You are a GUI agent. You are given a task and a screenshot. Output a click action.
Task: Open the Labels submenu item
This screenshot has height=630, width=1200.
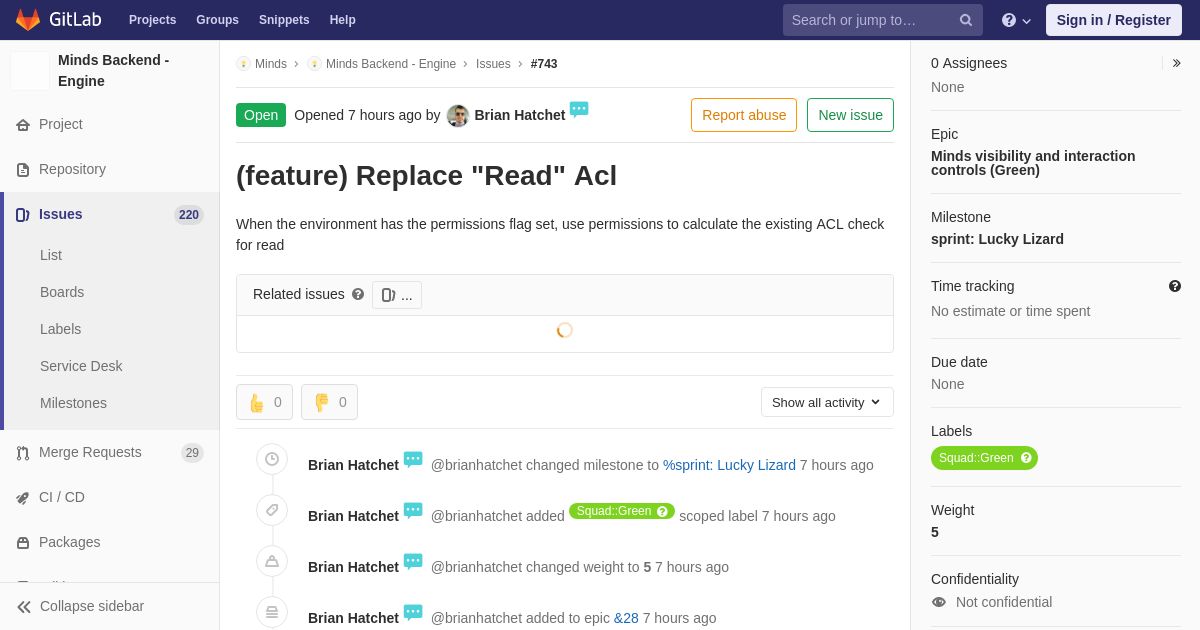[x=60, y=329]
